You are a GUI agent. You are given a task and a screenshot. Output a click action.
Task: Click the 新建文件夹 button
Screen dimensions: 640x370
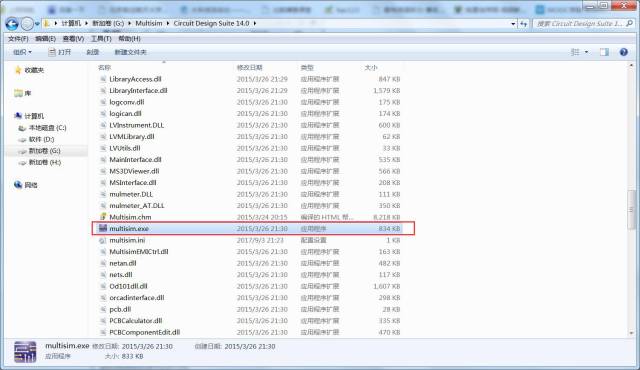(x=130, y=52)
